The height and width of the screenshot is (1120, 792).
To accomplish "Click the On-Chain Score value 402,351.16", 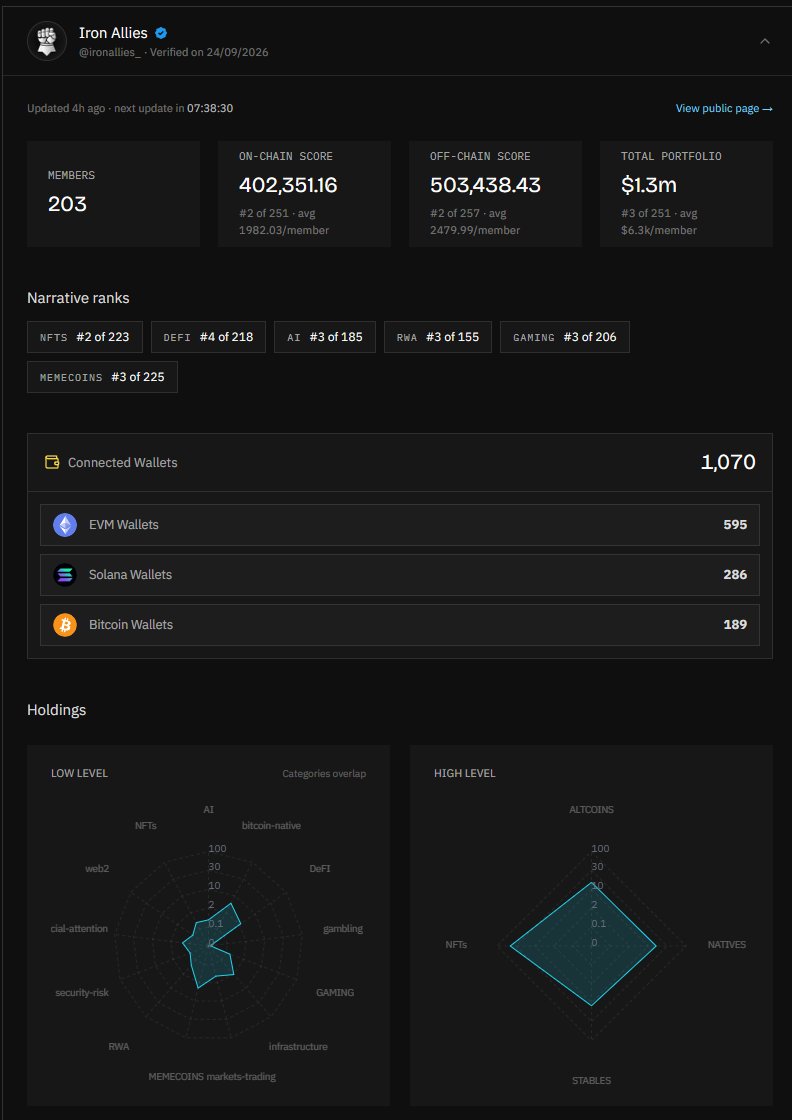I will [288, 186].
